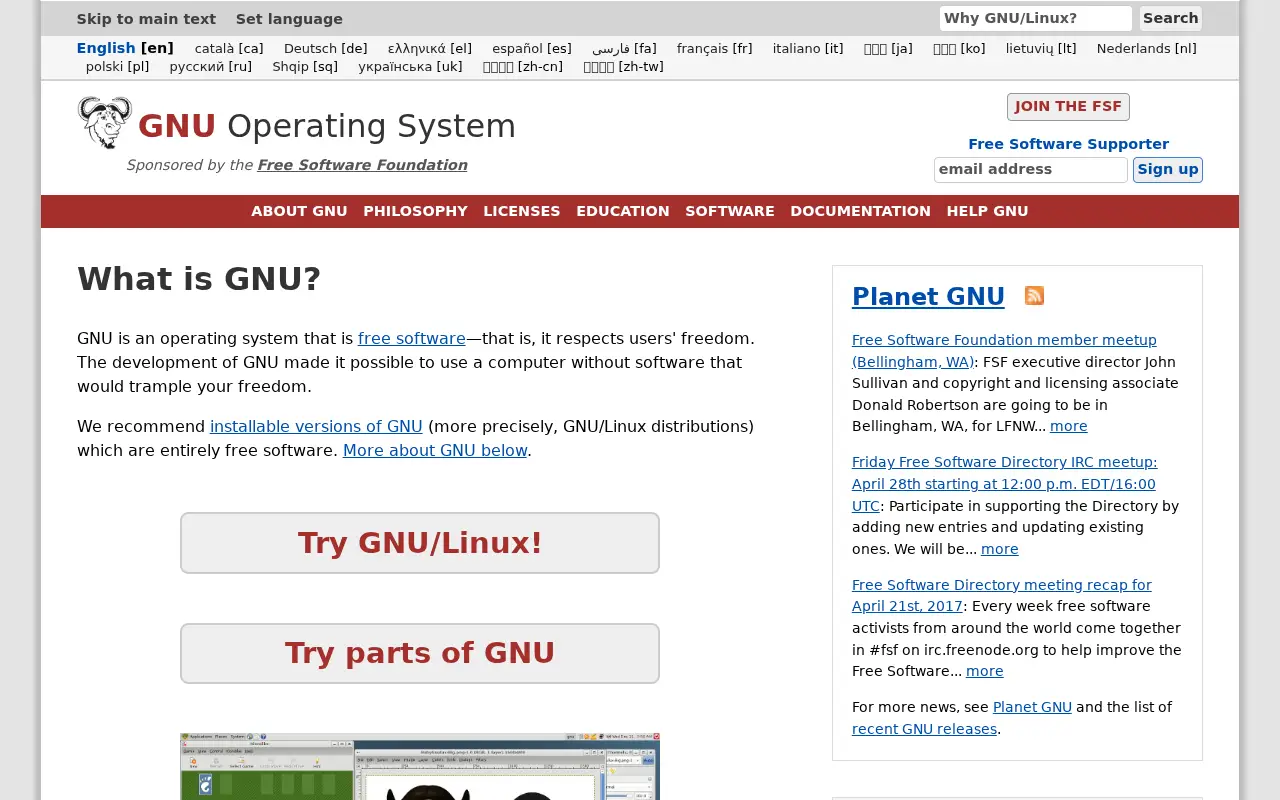Open the EDUCATION menu item
The height and width of the screenshot is (800, 1280).
[x=623, y=211]
